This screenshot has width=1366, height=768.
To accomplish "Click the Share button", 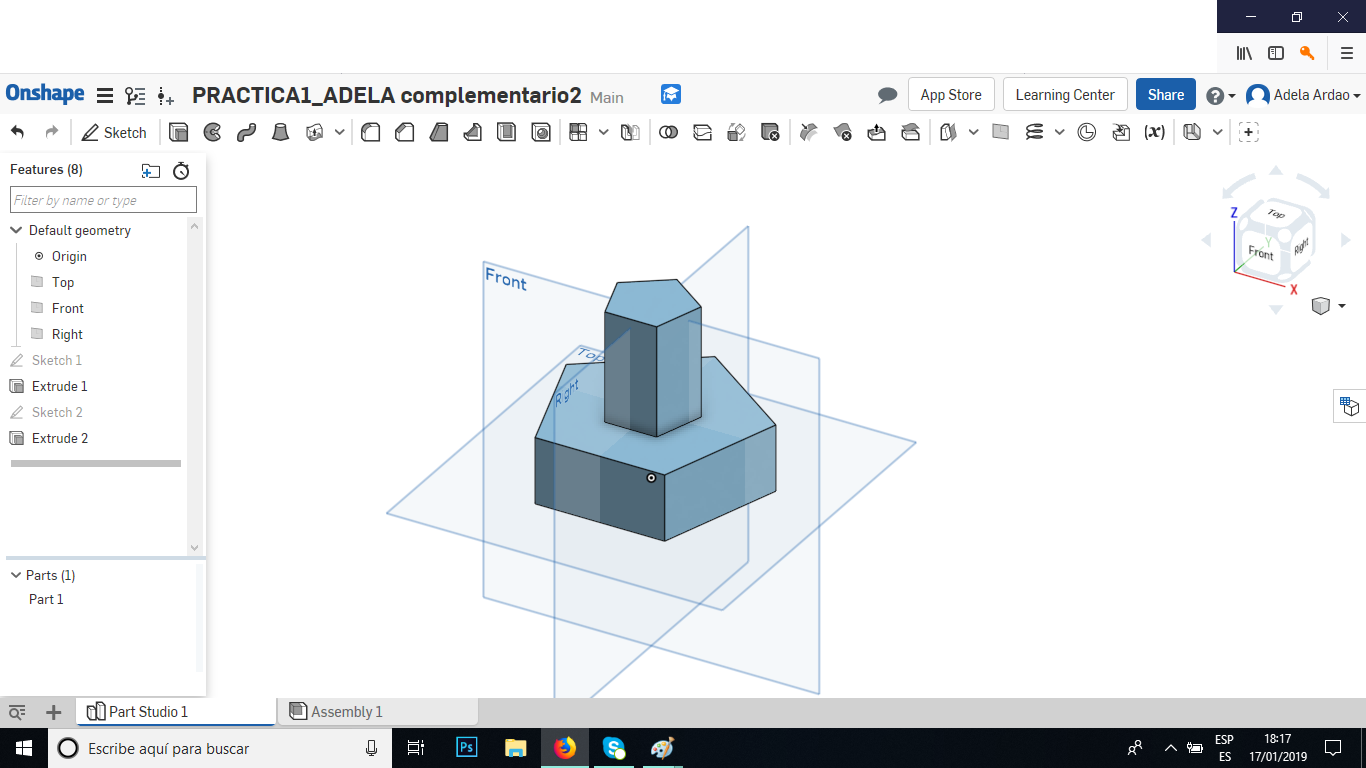I will [1165, 94].
